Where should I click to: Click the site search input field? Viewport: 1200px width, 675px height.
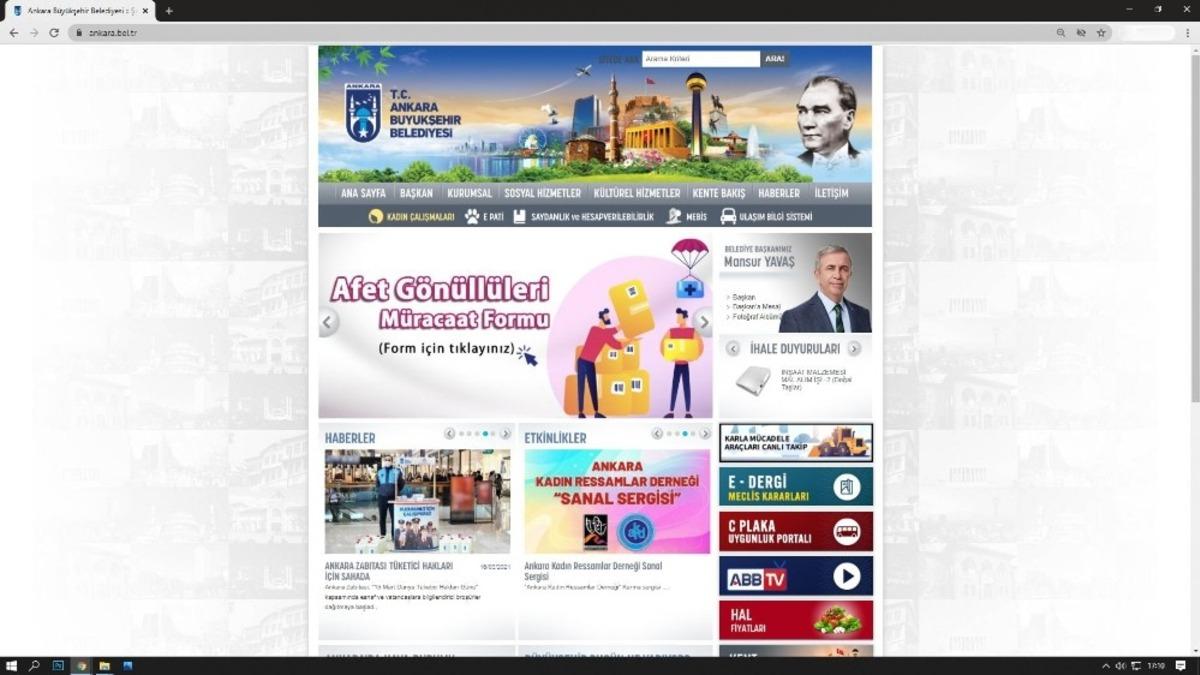700,59
